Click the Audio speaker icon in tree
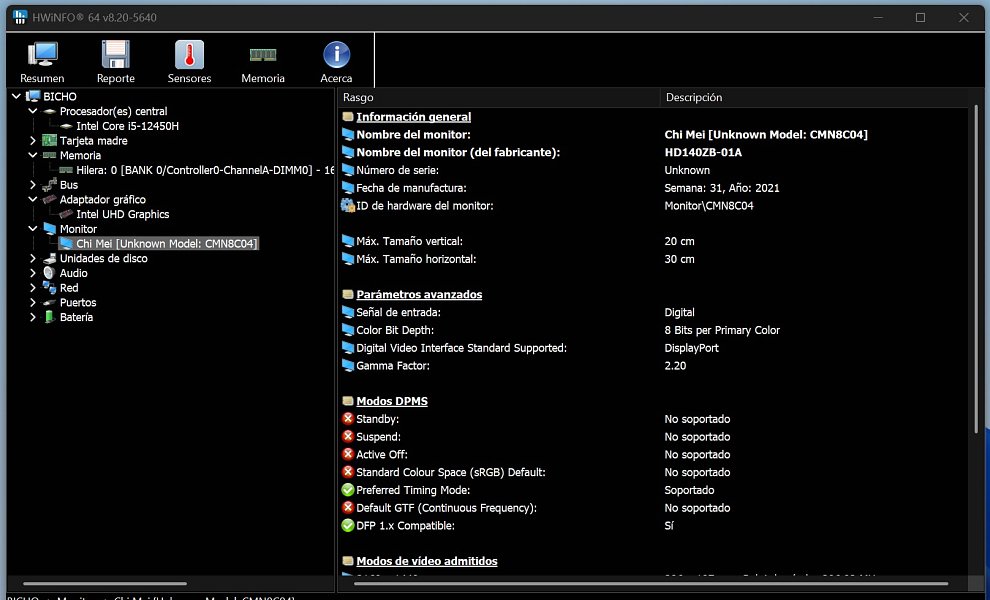The width and height of the screenshot is (990, 600). tap(49, 273)
